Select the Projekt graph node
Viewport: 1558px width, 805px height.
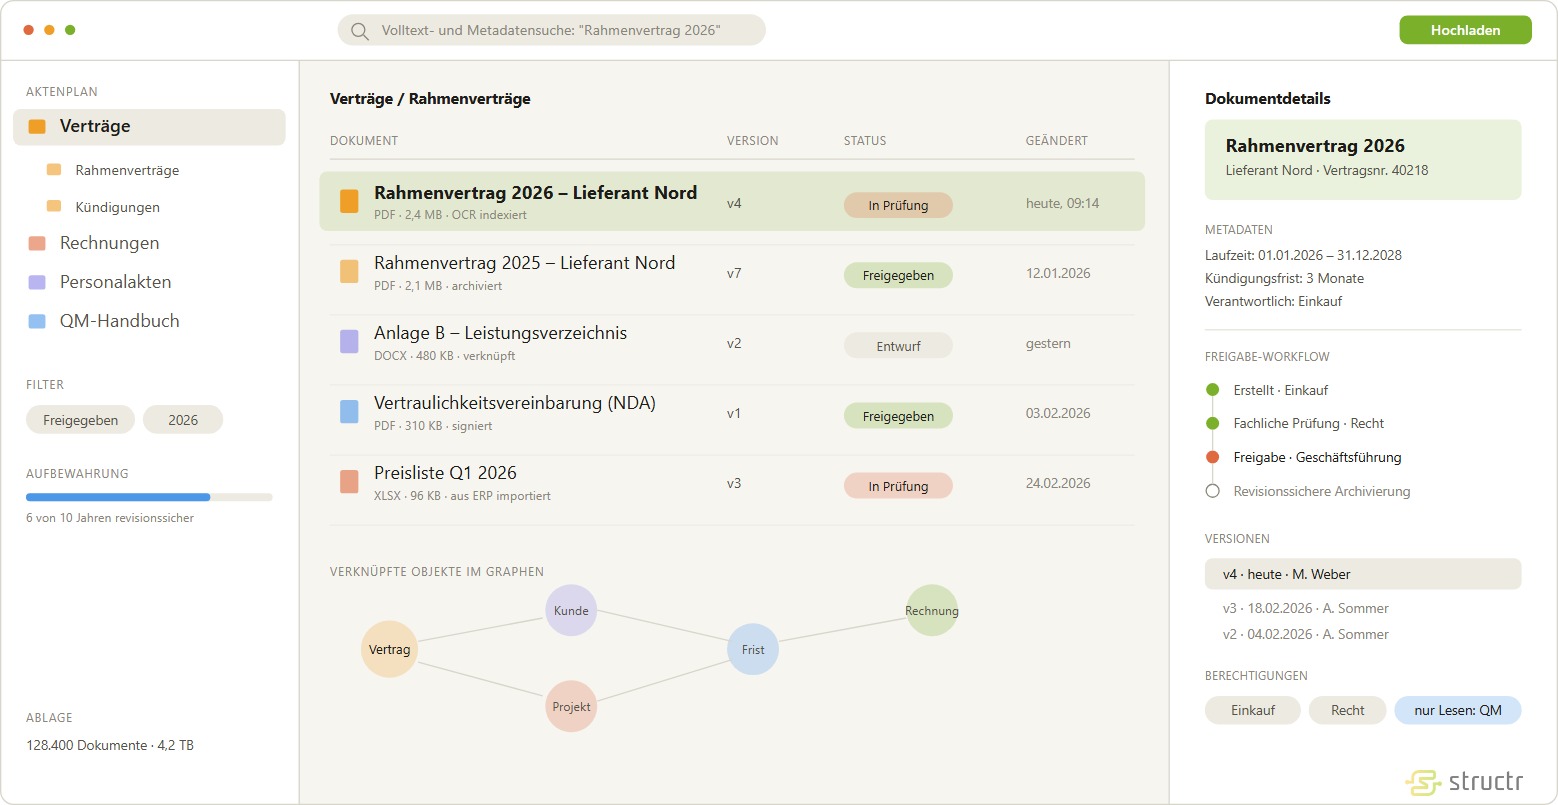pos(571,707)
